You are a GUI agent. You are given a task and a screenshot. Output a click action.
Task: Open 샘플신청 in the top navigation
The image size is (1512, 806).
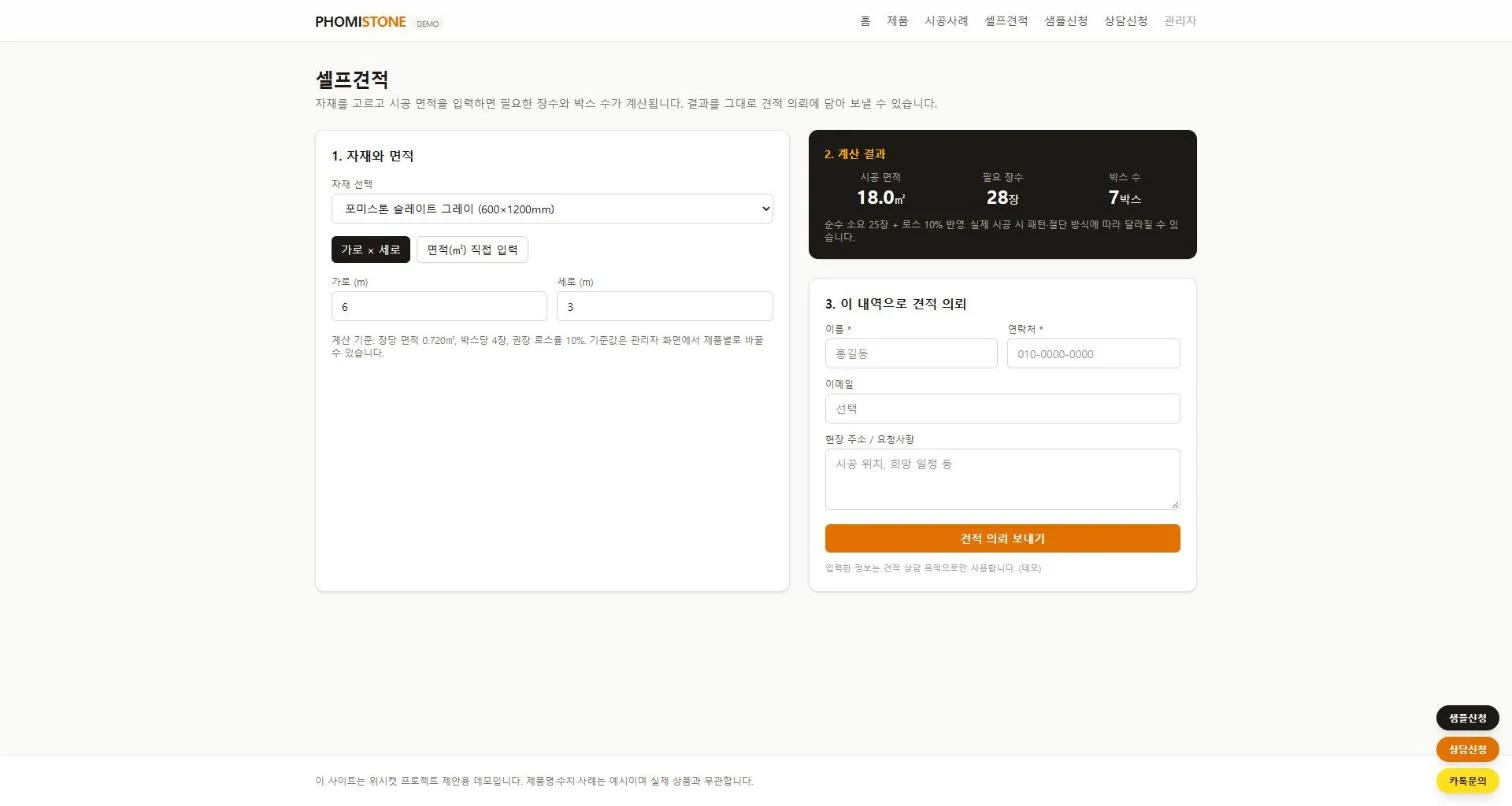[1066, 21]
